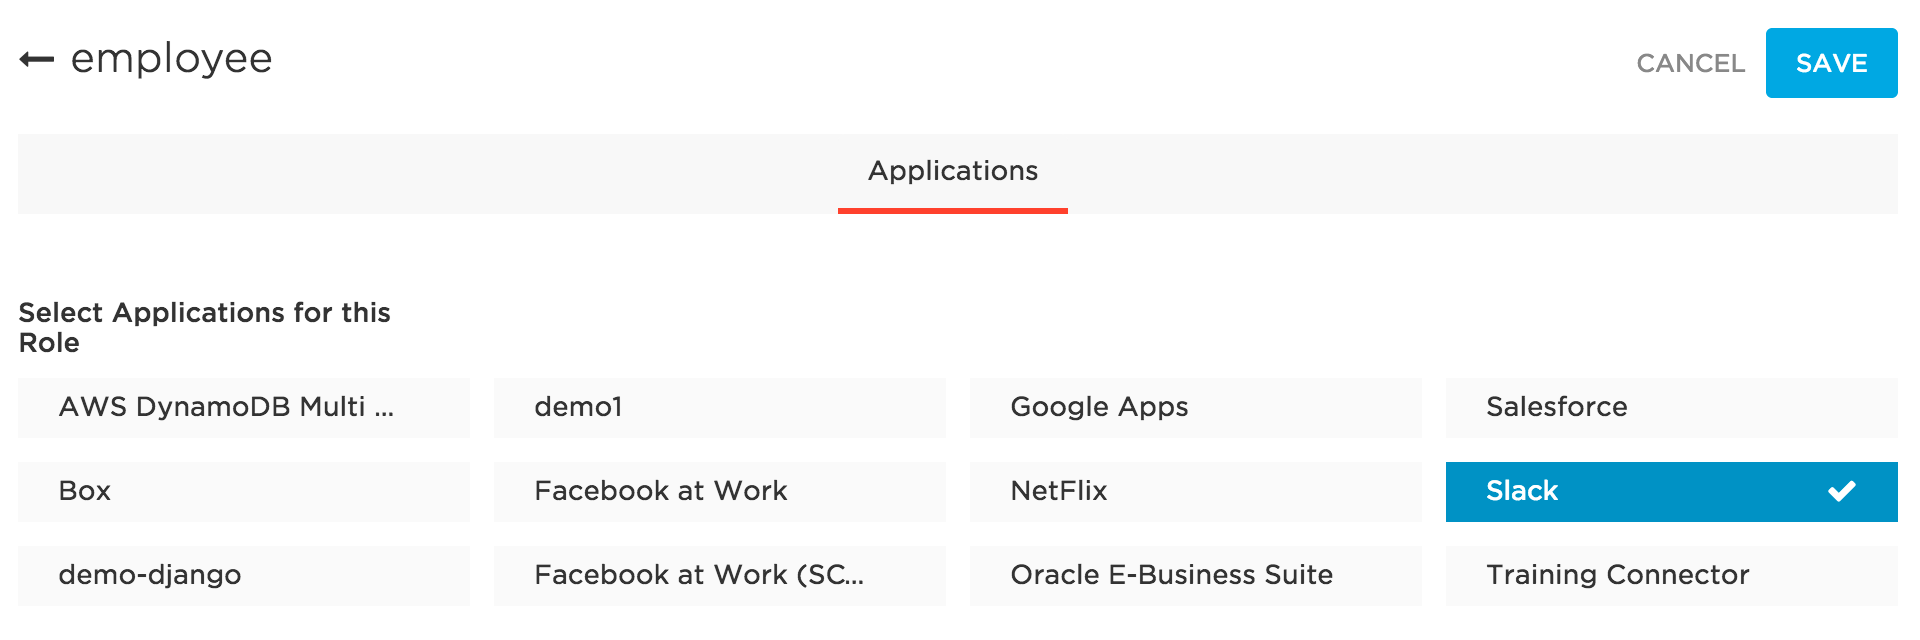Viewport: 1920px width, 640px height.
Task: Switch to the Applications tab
Action: [x=952, y=172]
